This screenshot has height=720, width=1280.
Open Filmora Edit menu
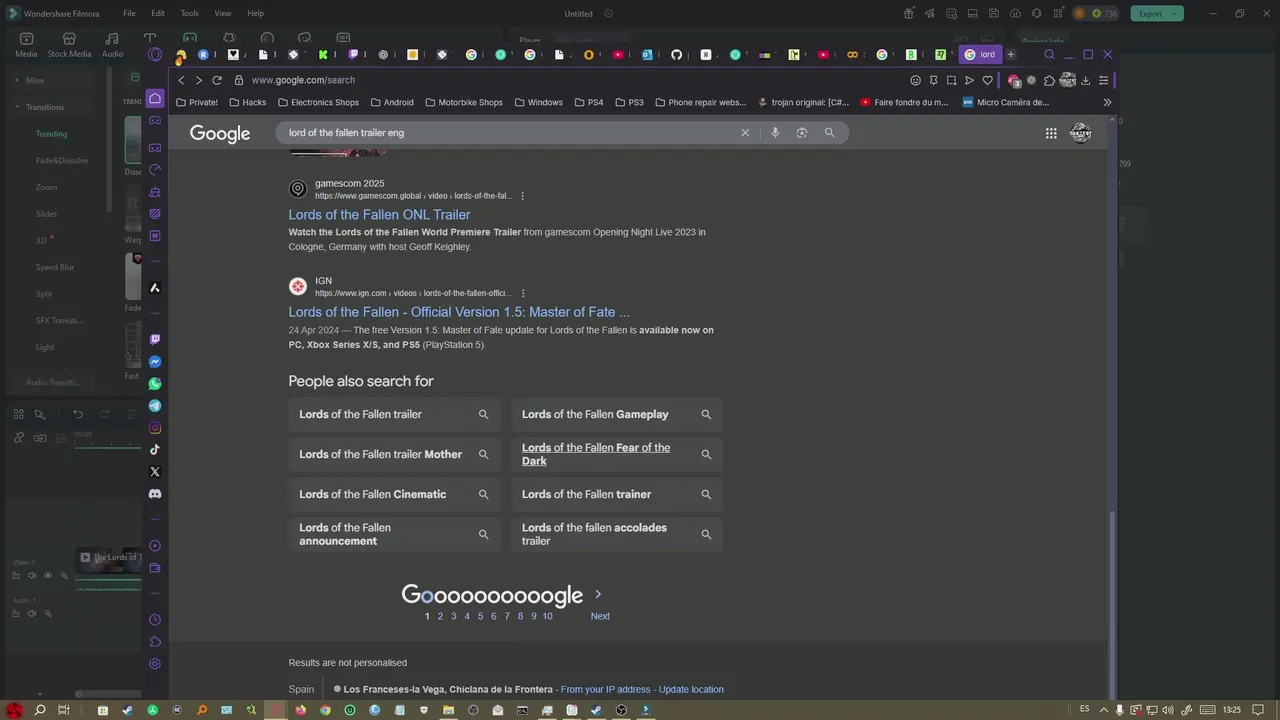(x=158, y=14)
